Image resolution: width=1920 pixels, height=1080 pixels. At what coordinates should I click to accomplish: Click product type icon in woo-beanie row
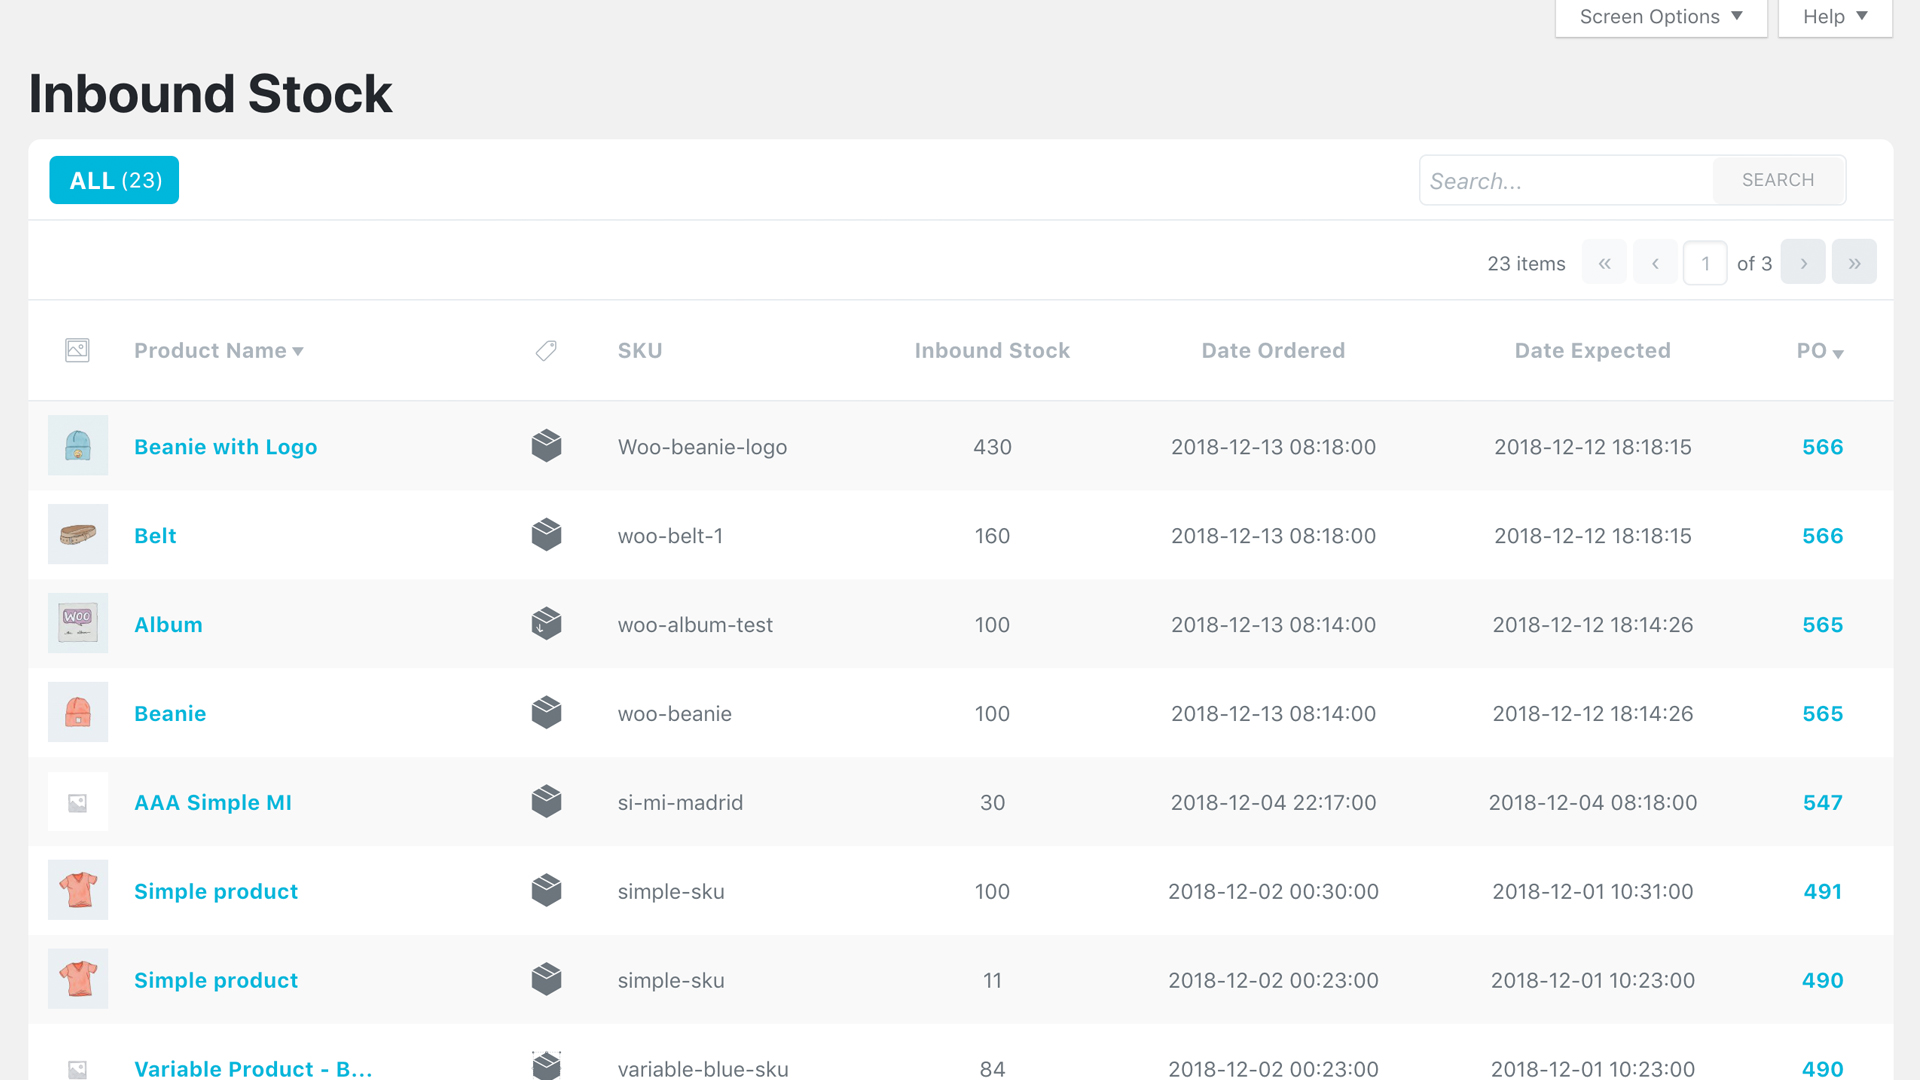[546, 712]
